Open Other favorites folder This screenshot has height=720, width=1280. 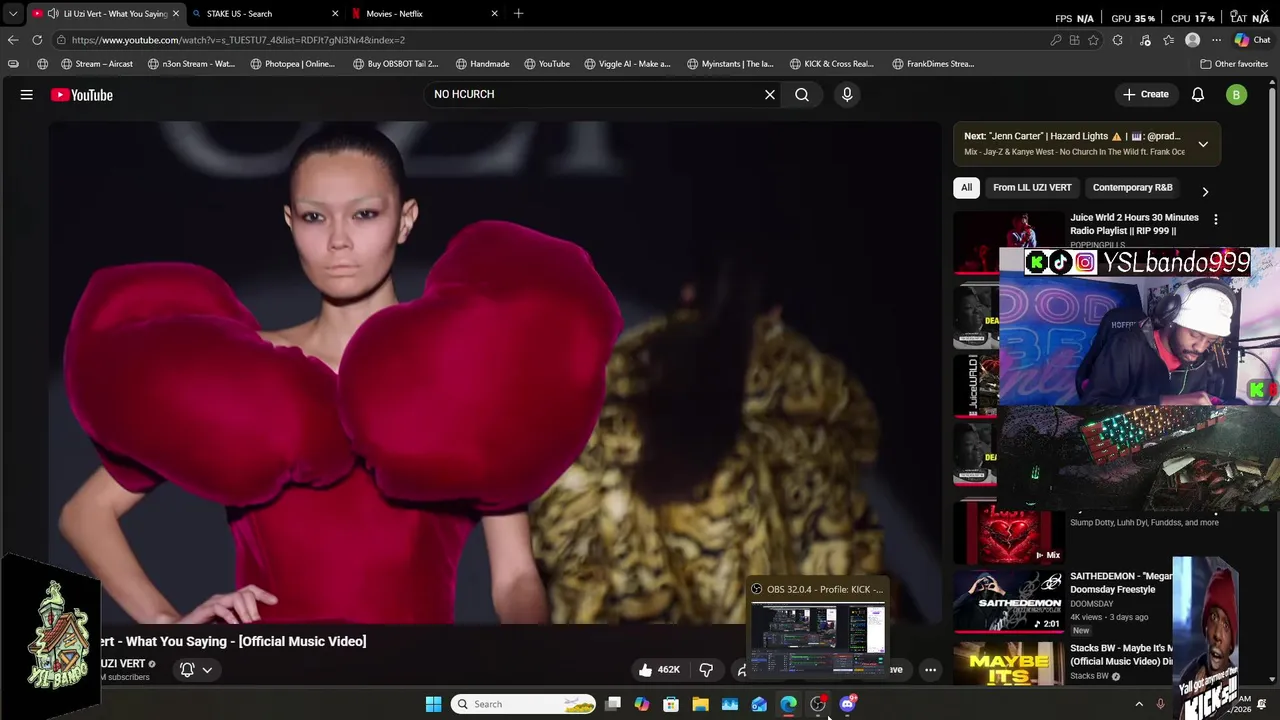[1234, 64]
